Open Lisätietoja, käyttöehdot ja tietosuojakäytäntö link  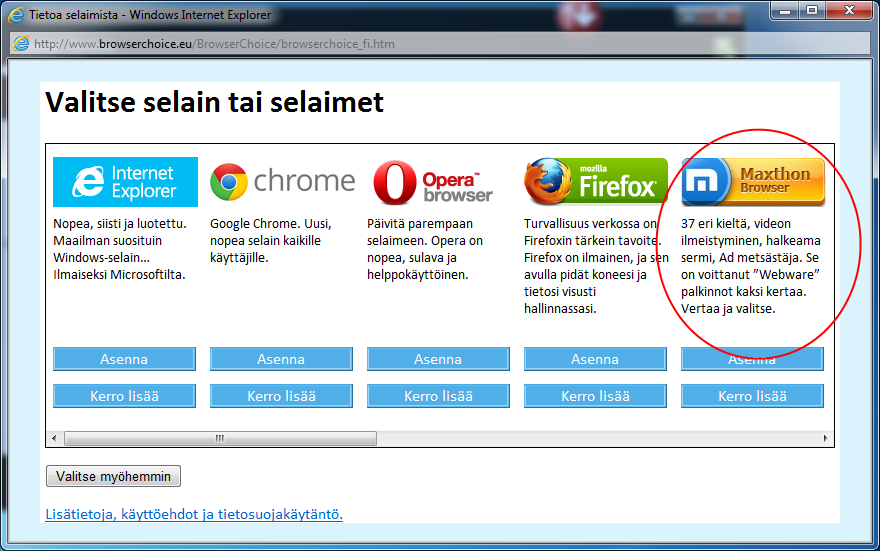pos(194,514)
